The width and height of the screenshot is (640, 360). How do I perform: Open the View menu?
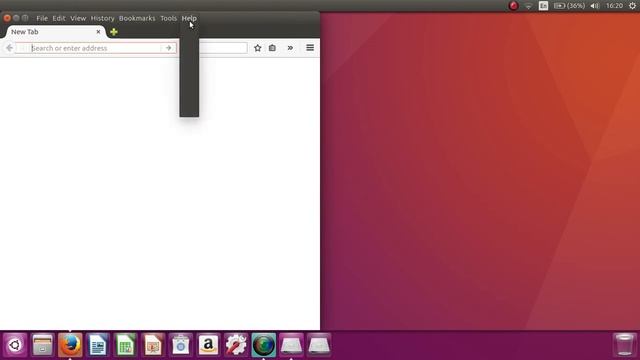(x=78, y=18)
